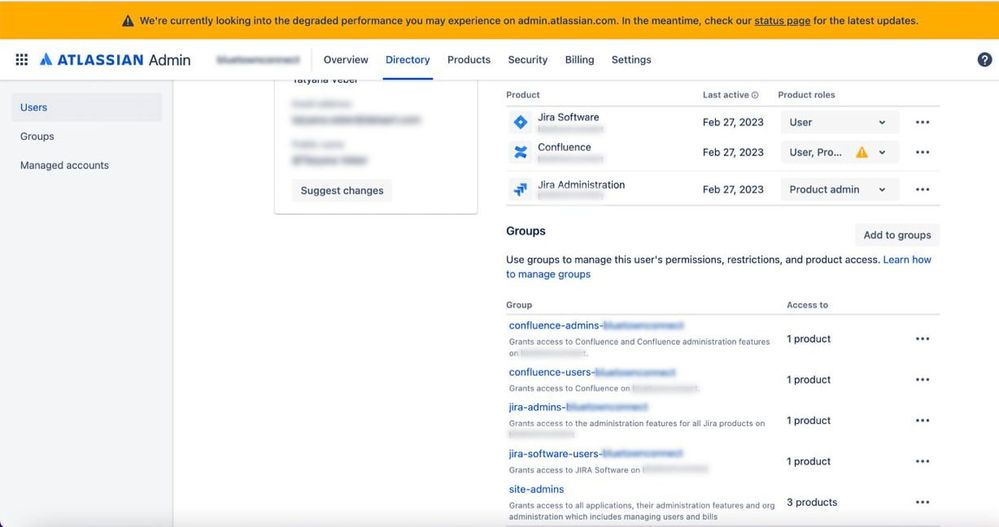Open more actions for Confluence row
Screen dimensions: 999x527
click(x=922, y=152)
